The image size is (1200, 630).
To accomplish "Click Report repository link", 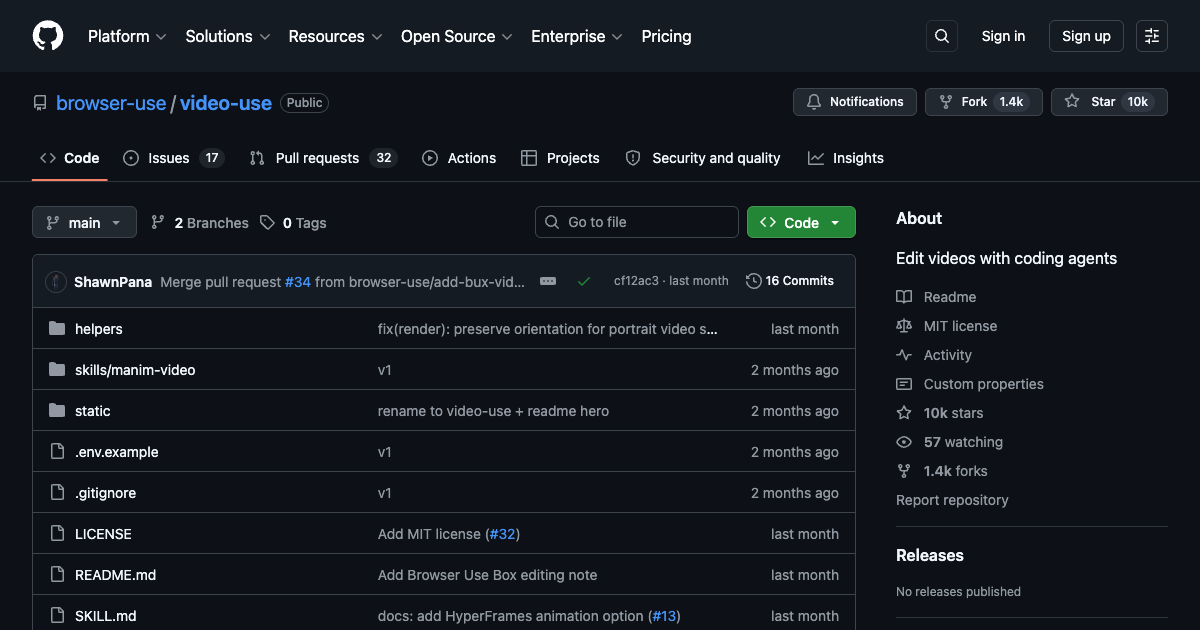I will coord(952,500).
